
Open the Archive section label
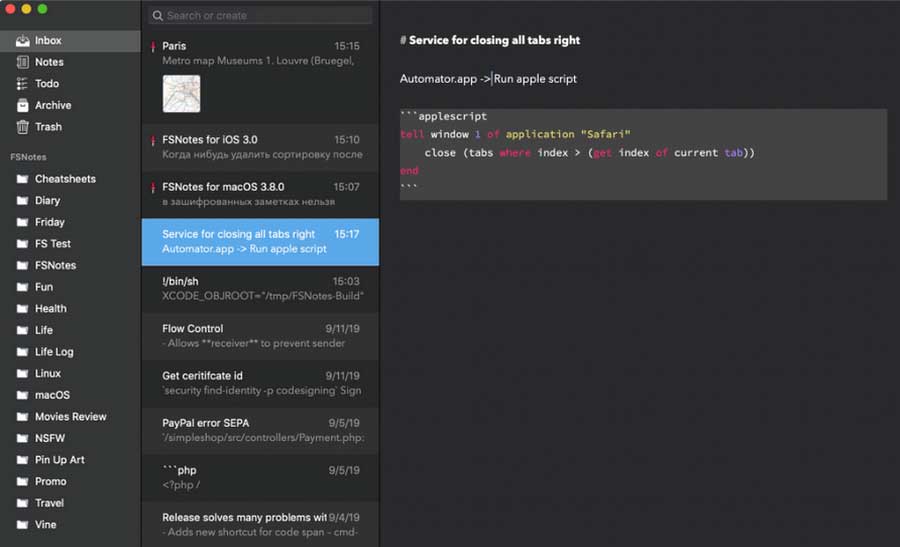53,105
